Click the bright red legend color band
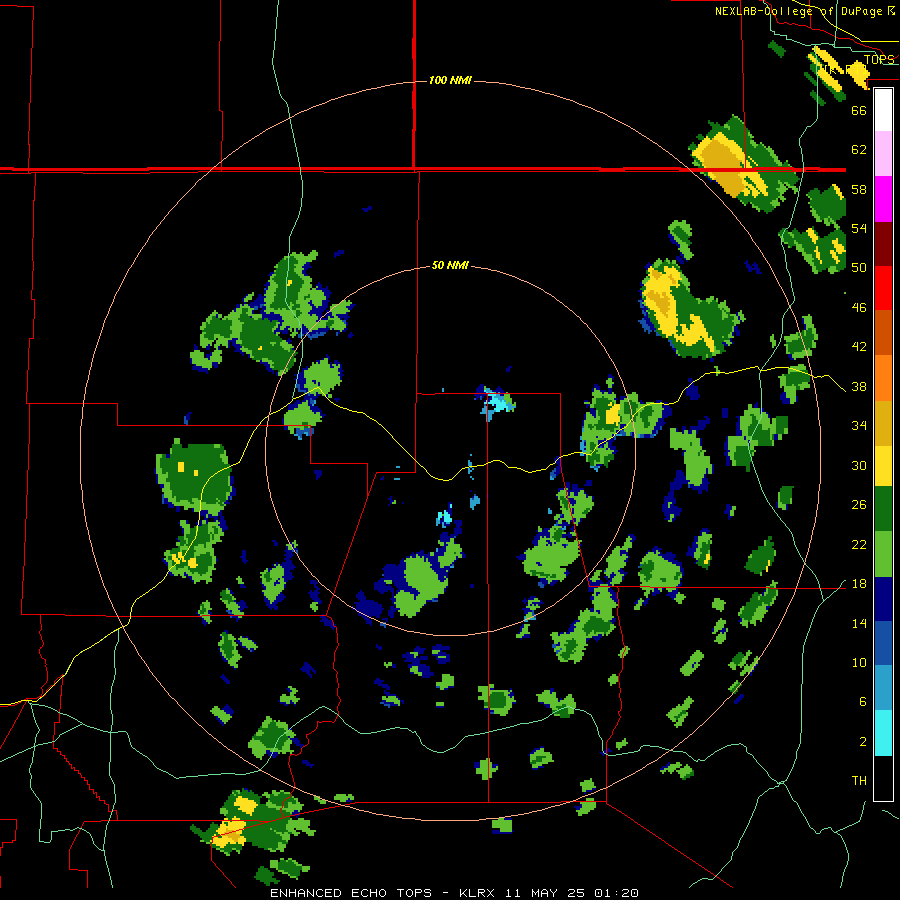 [x=883, y=288]
